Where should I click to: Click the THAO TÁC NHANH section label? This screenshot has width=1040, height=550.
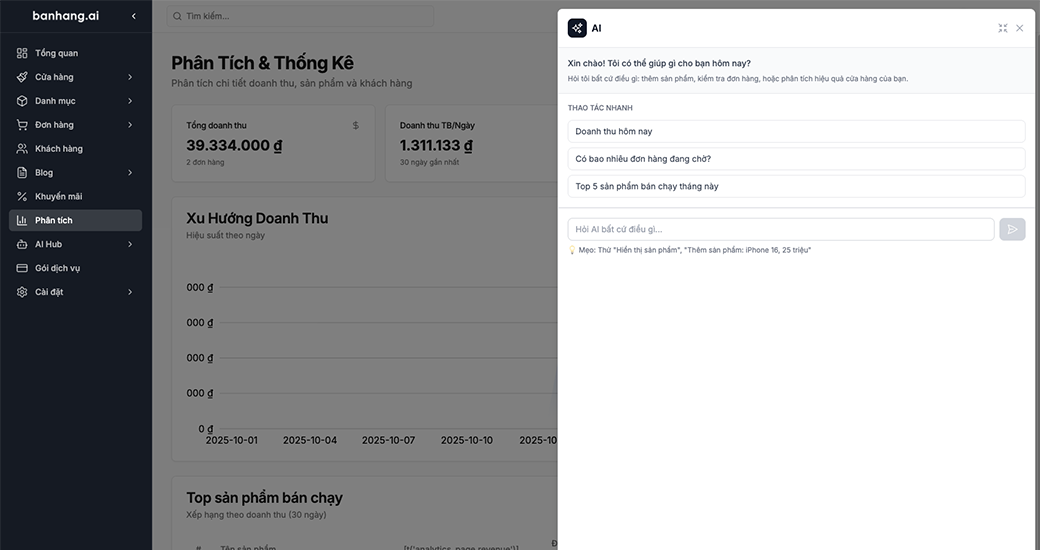pyautogui.click(x=600, y=107)
